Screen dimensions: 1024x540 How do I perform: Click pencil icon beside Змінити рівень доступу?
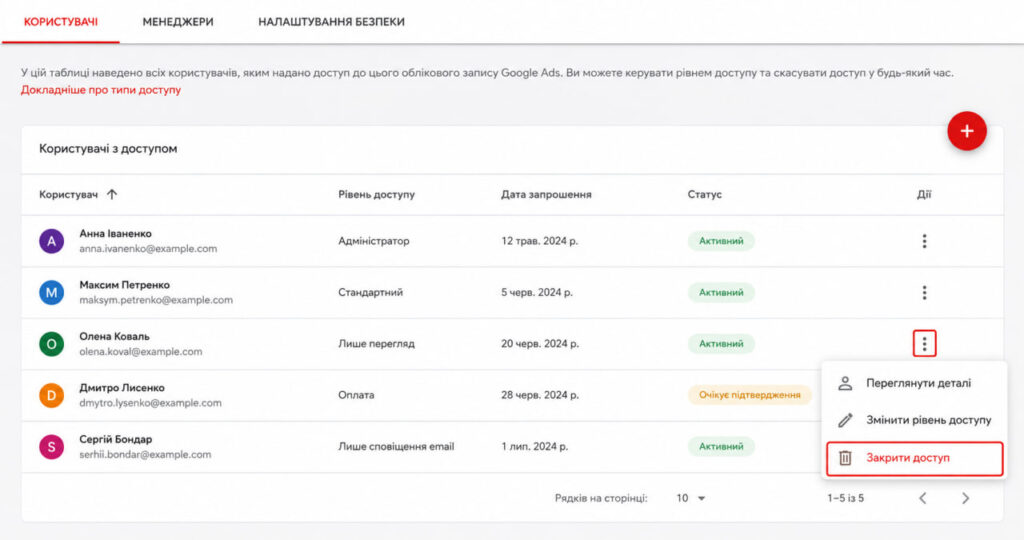click(845, 420)
